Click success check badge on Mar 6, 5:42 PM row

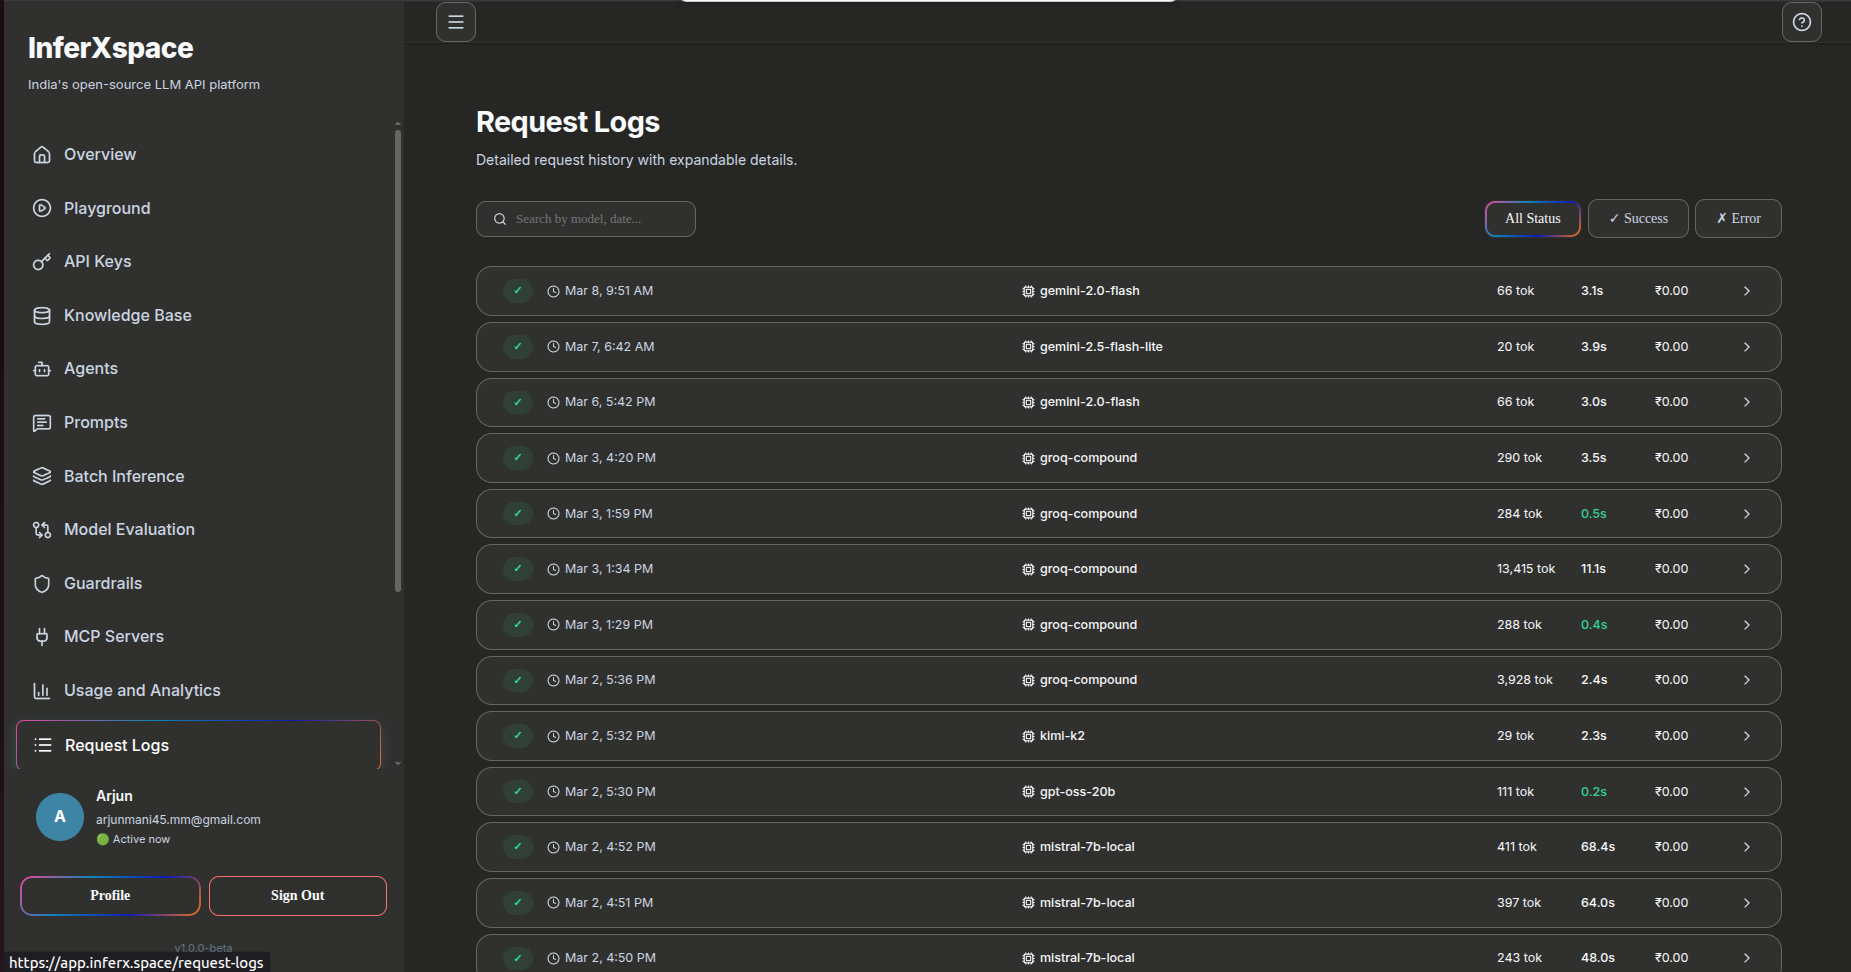pos(517,402)
